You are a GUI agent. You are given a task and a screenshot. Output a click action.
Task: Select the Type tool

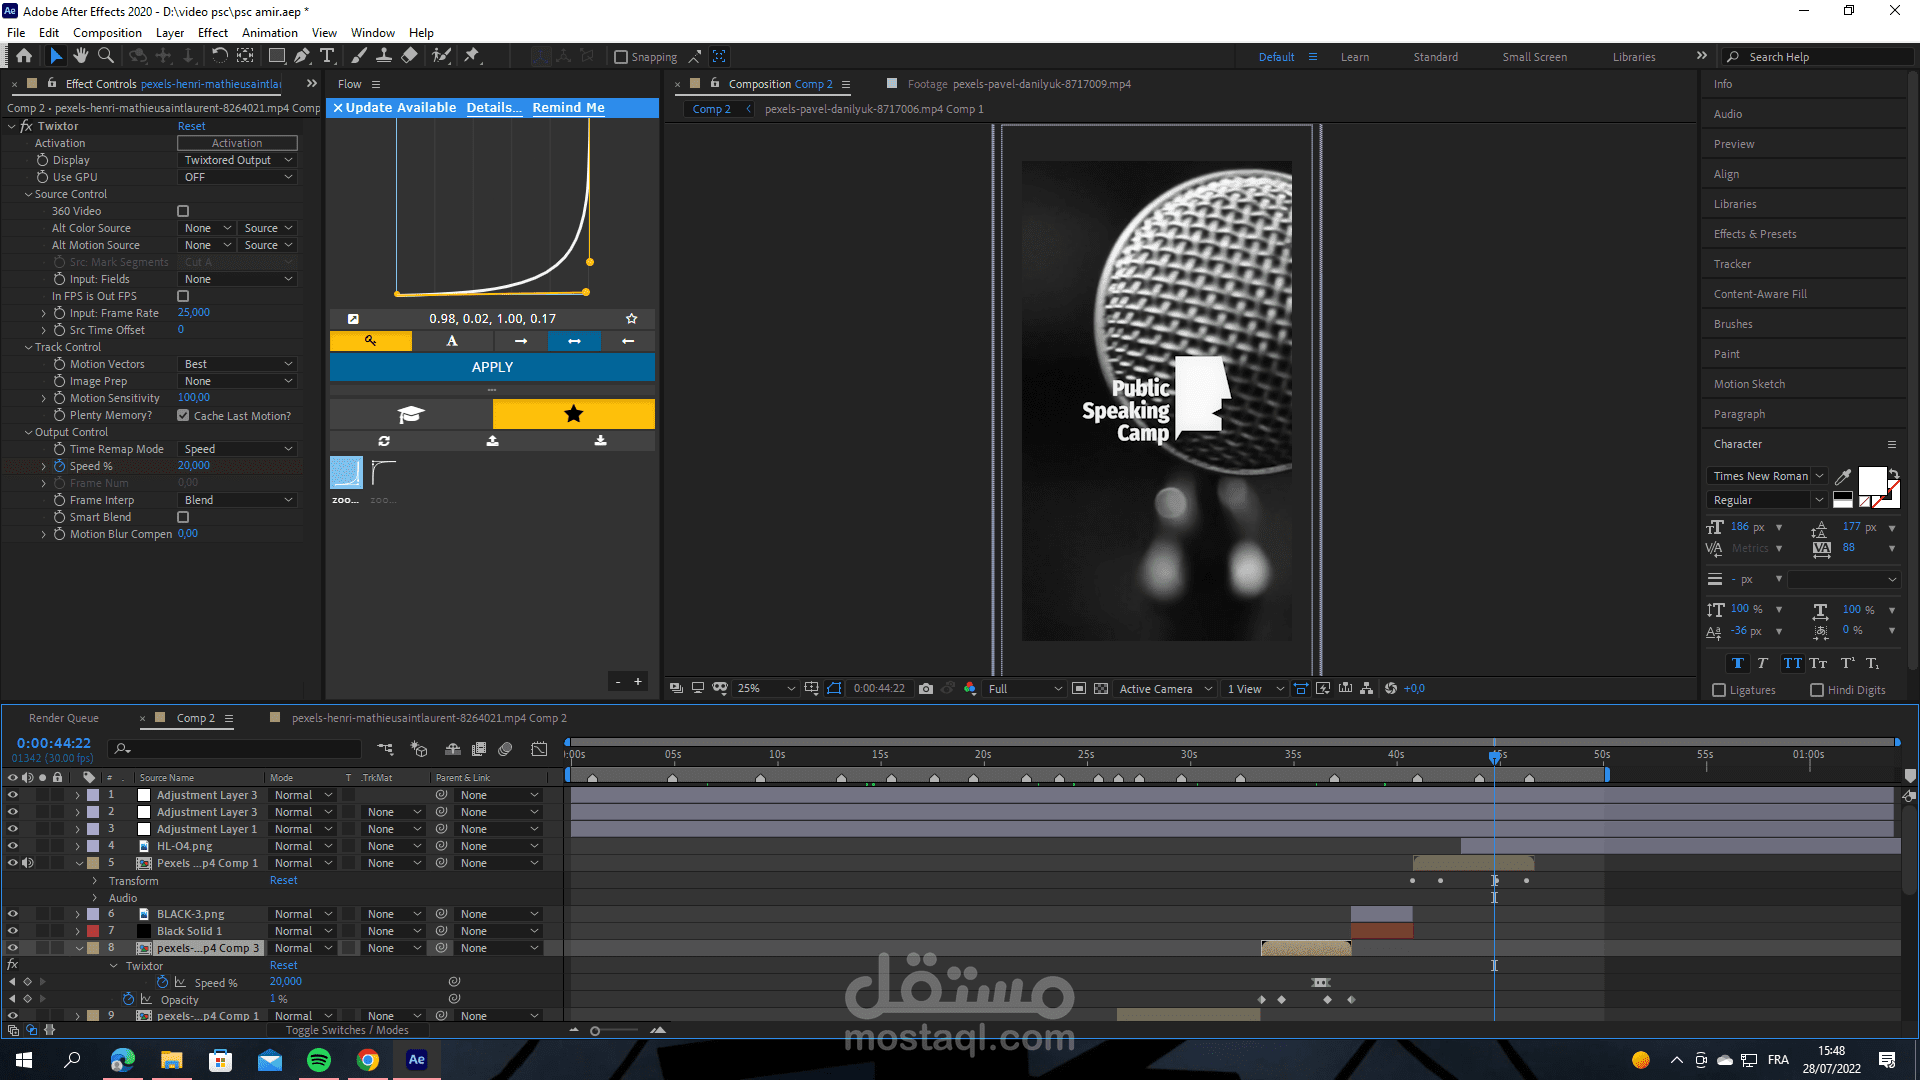[x=327, y=56]
